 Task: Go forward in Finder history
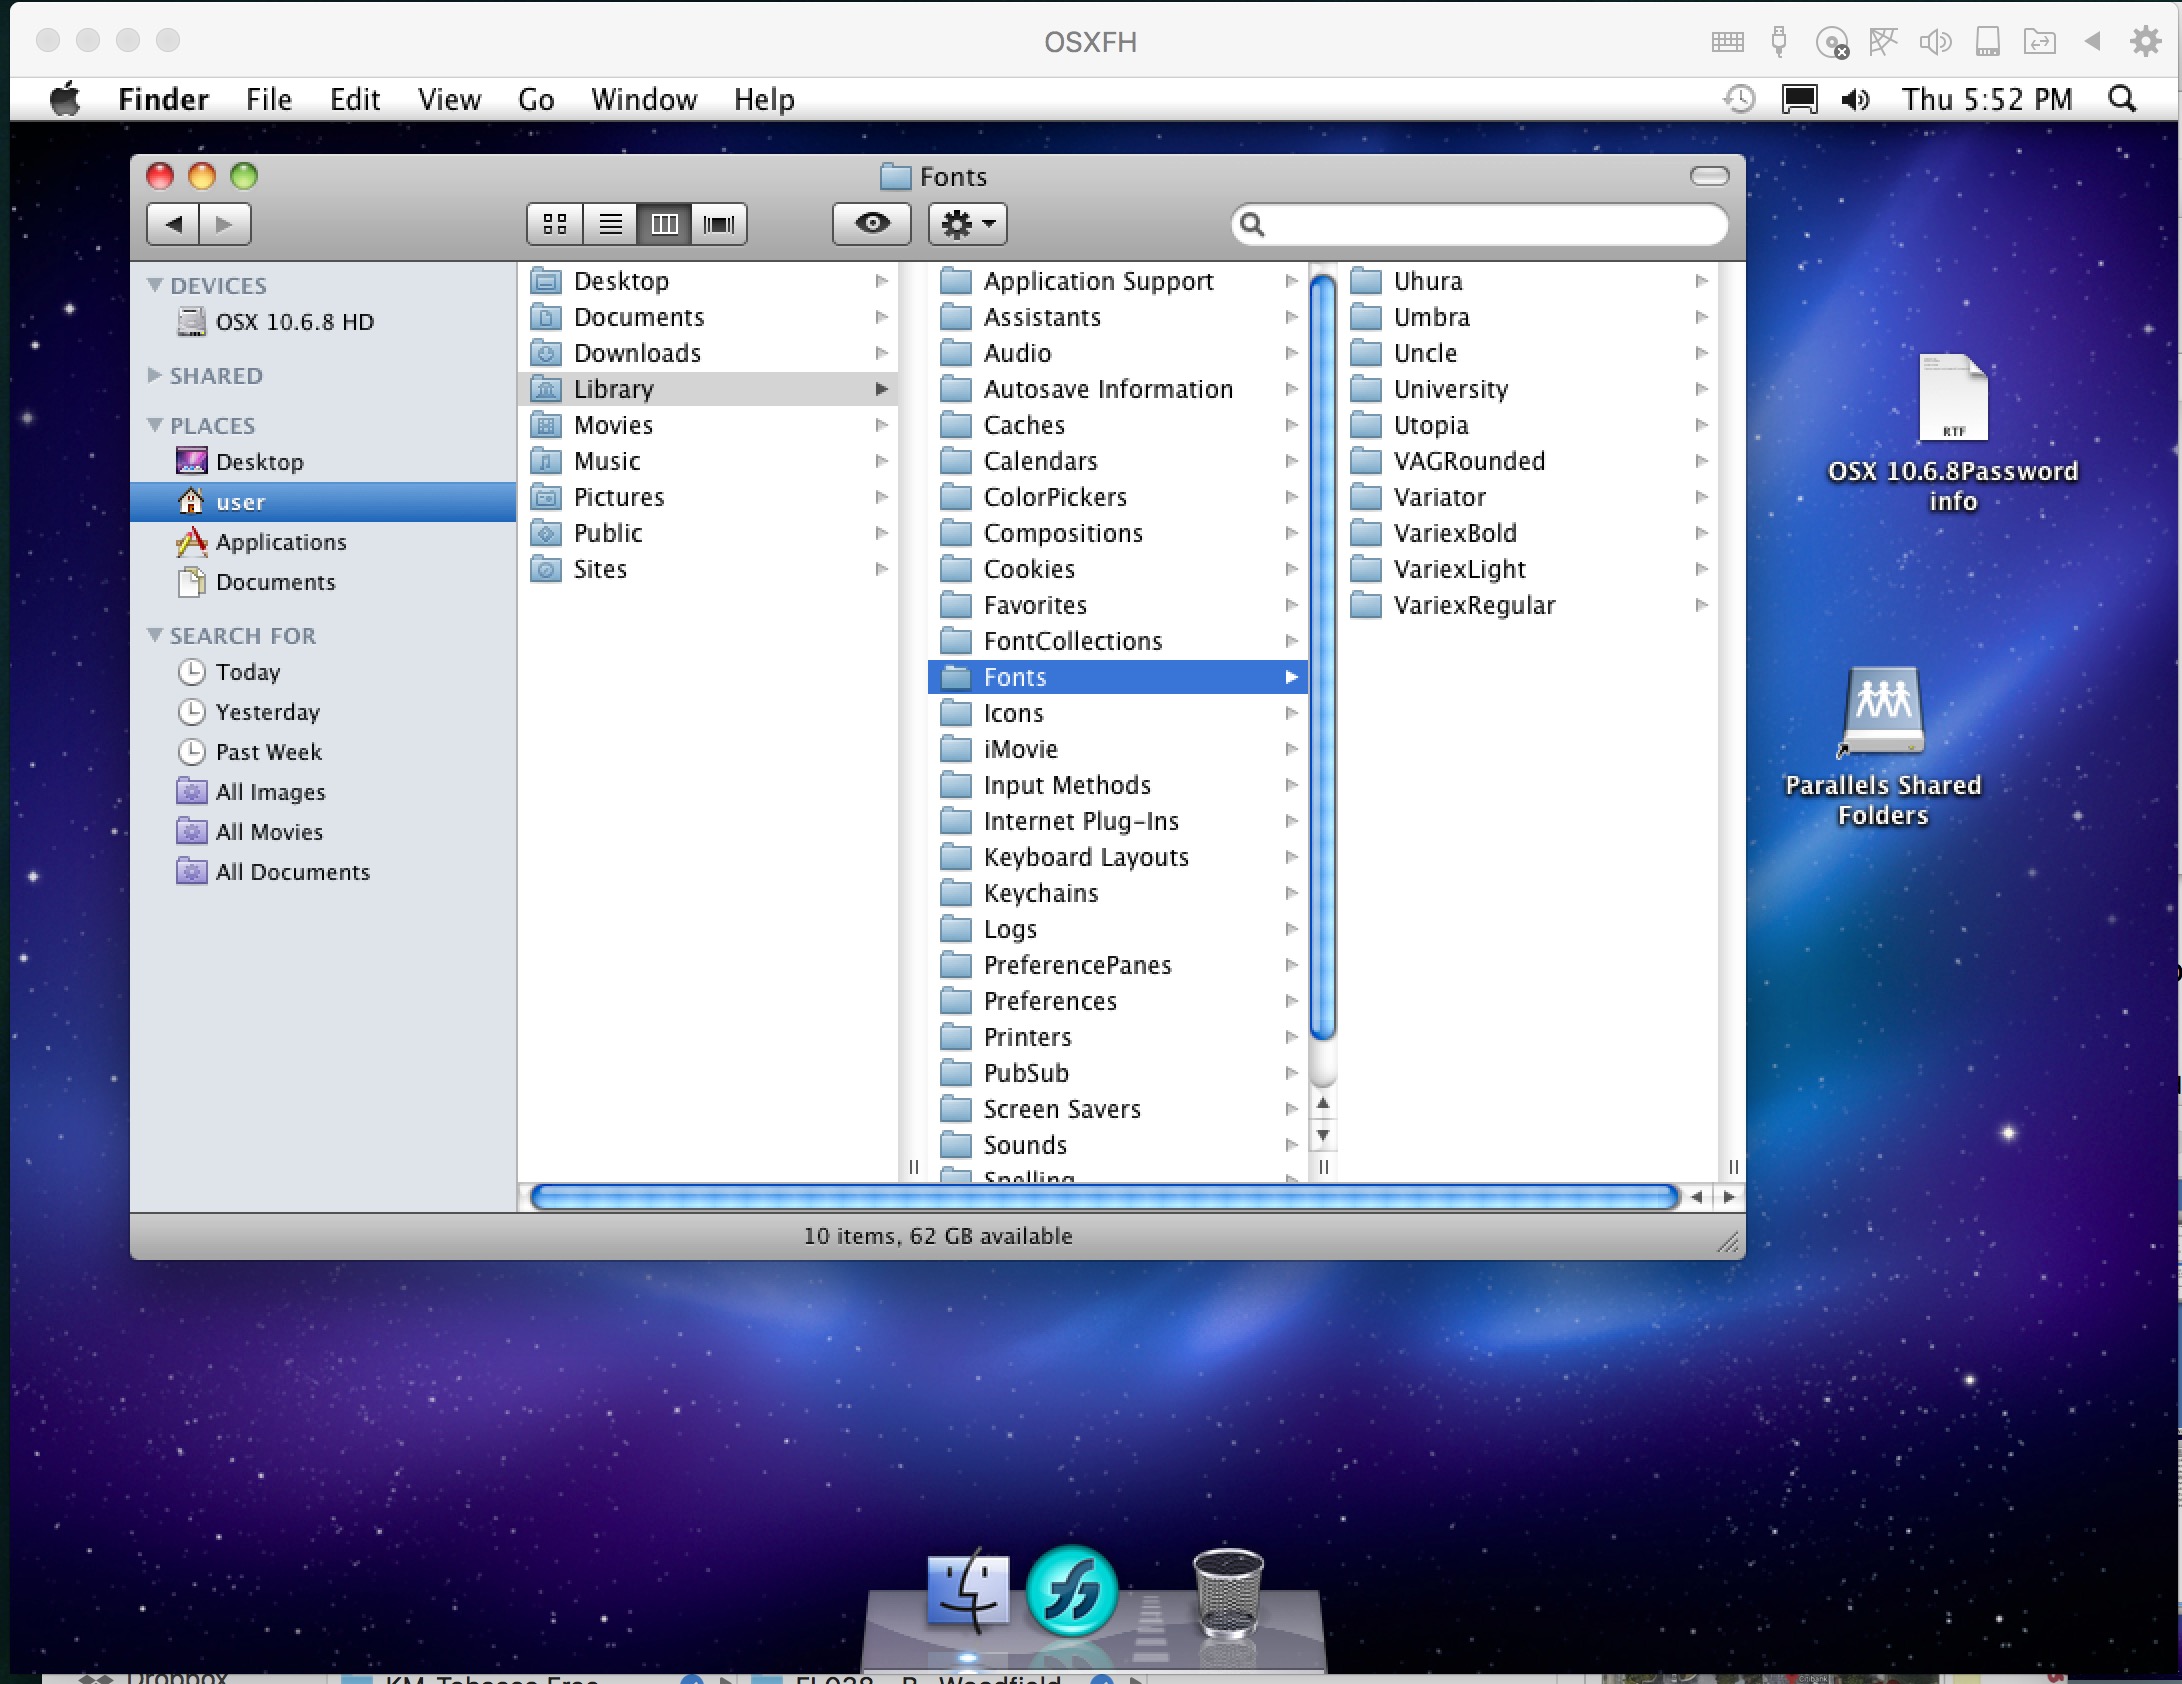[225, 223]
